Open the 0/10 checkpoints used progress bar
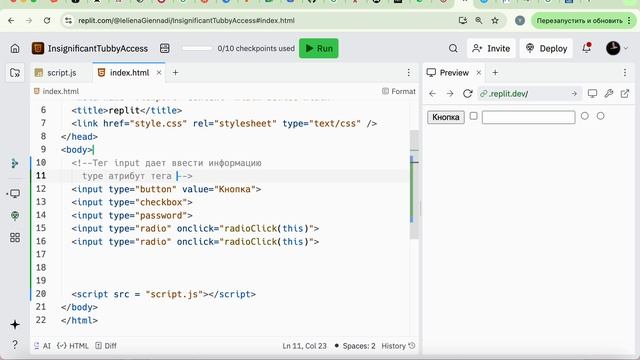 [197, 49]
